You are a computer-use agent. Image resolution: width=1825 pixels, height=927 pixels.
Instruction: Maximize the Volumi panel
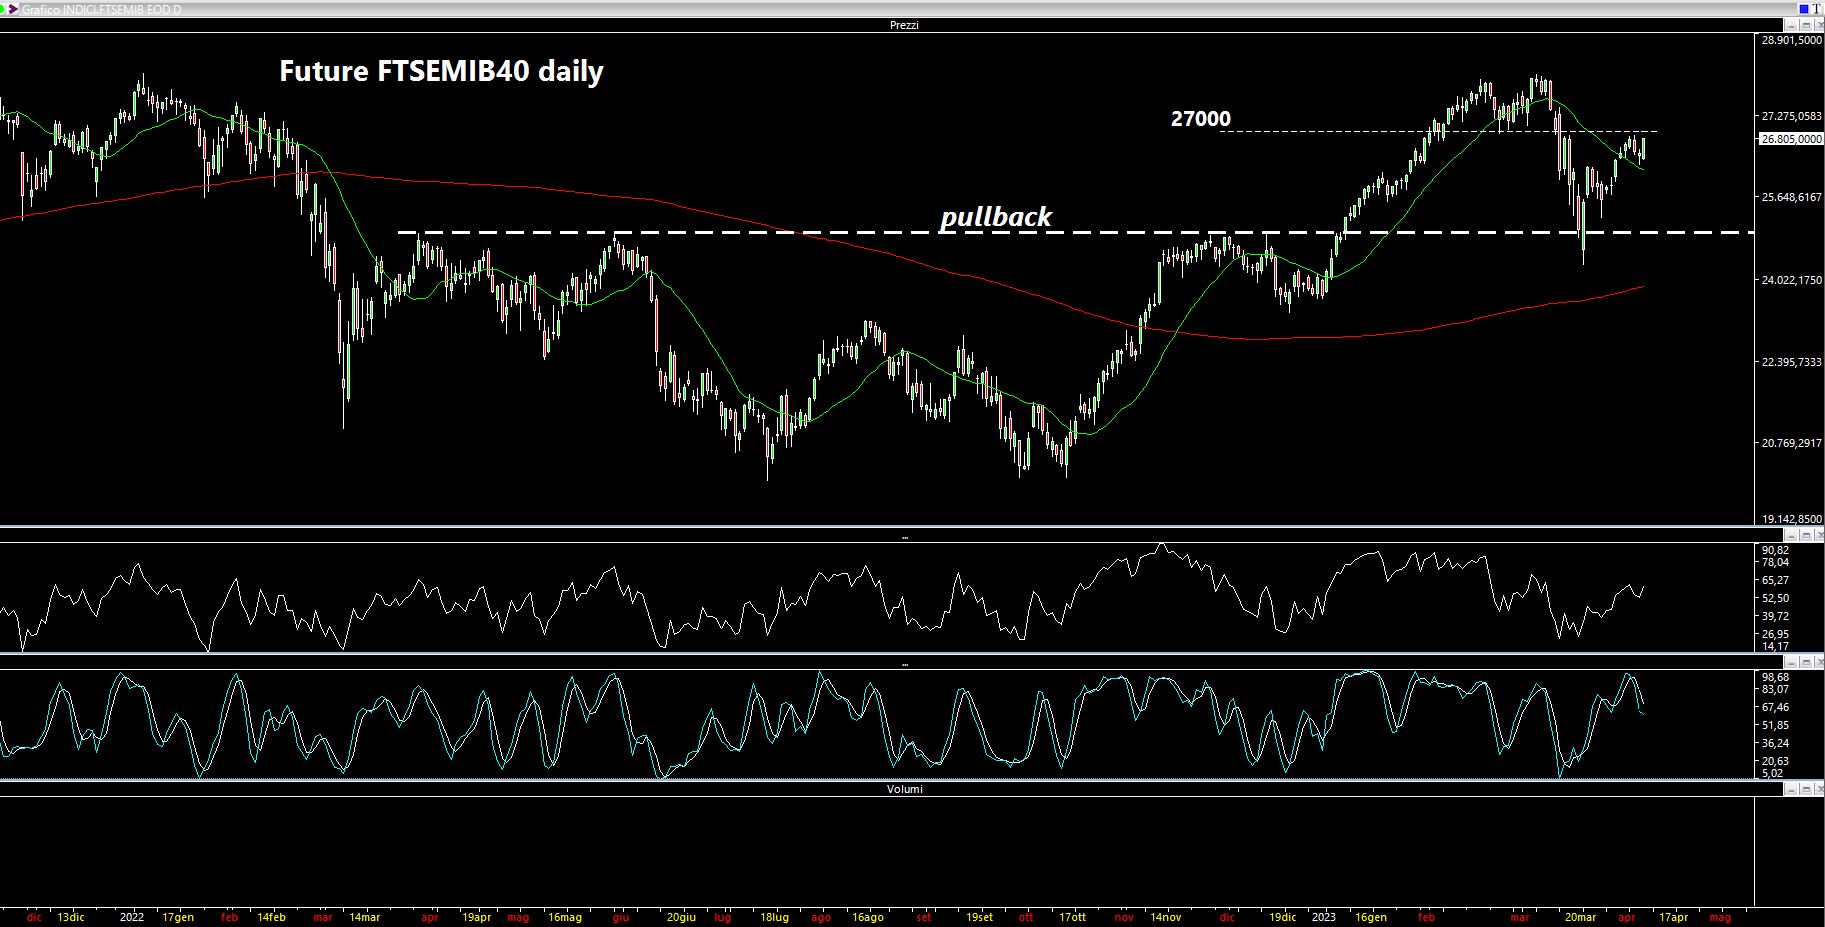pyautogui.click(x=1806, y=789)
